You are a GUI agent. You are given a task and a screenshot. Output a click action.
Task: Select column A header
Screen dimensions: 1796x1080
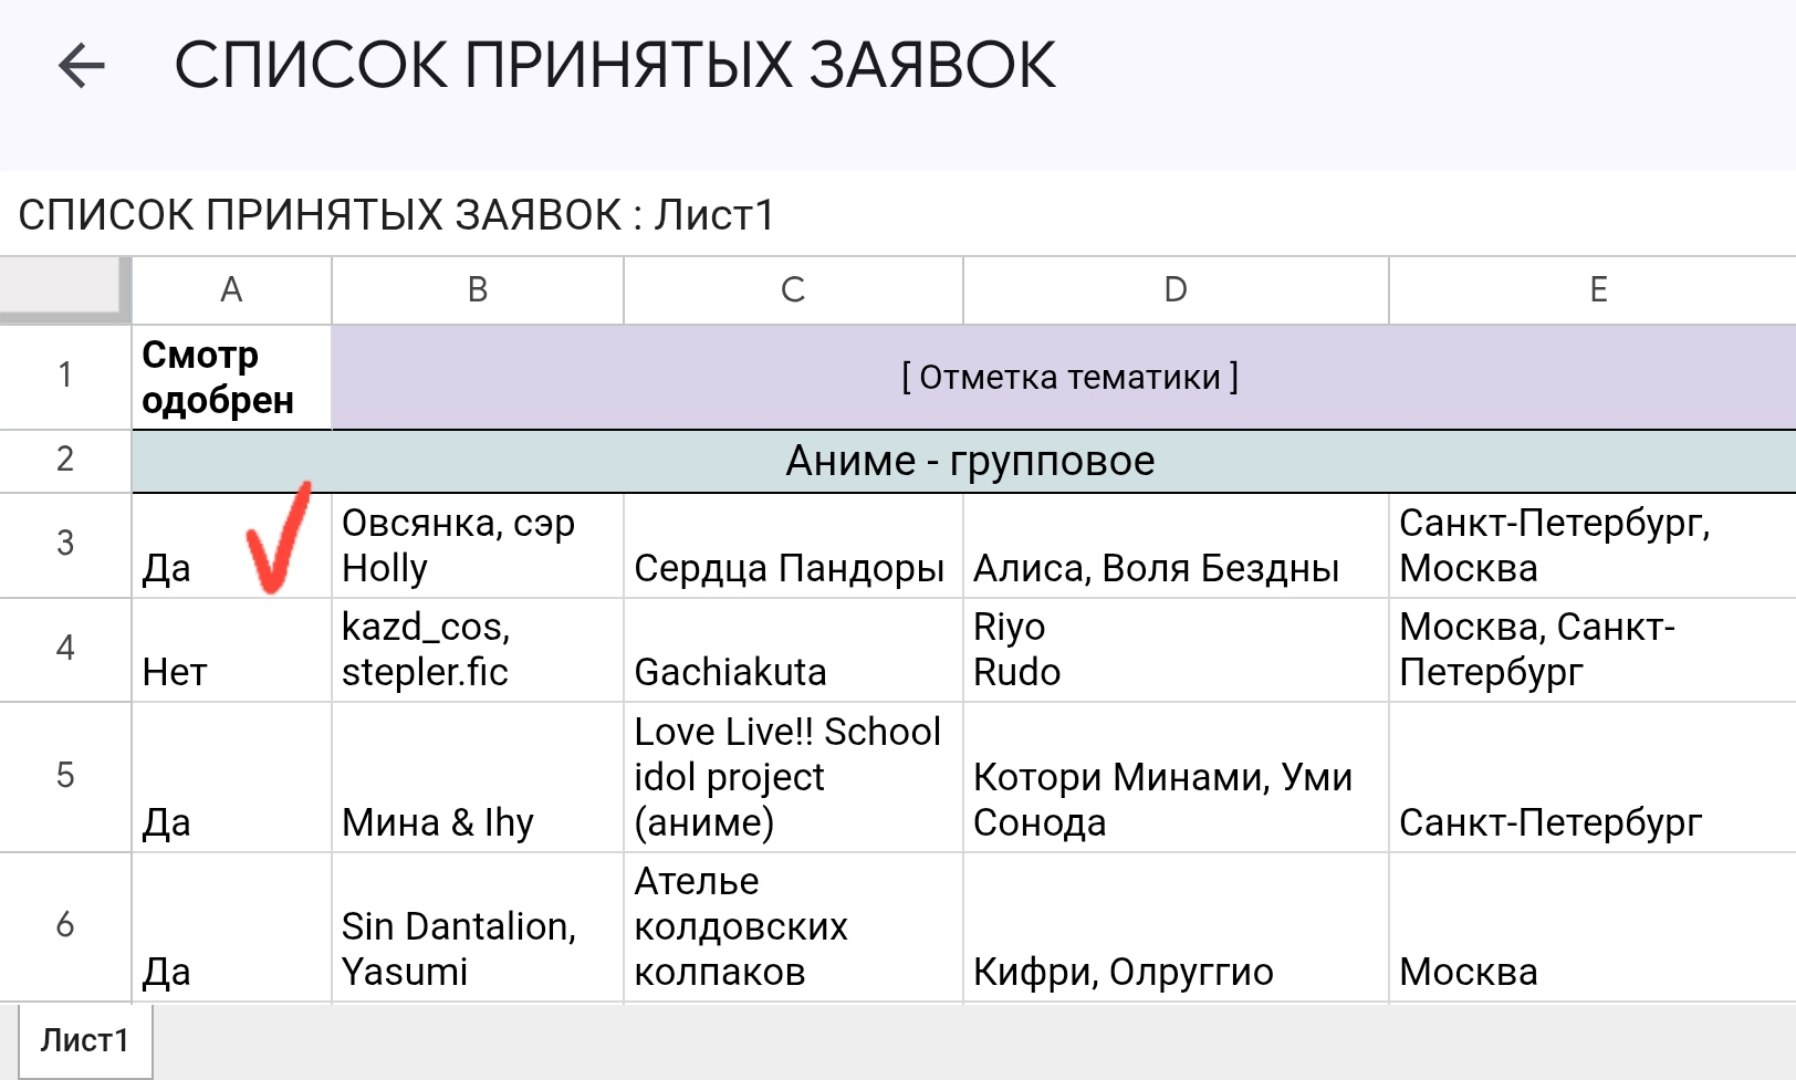tap(231, 290)
